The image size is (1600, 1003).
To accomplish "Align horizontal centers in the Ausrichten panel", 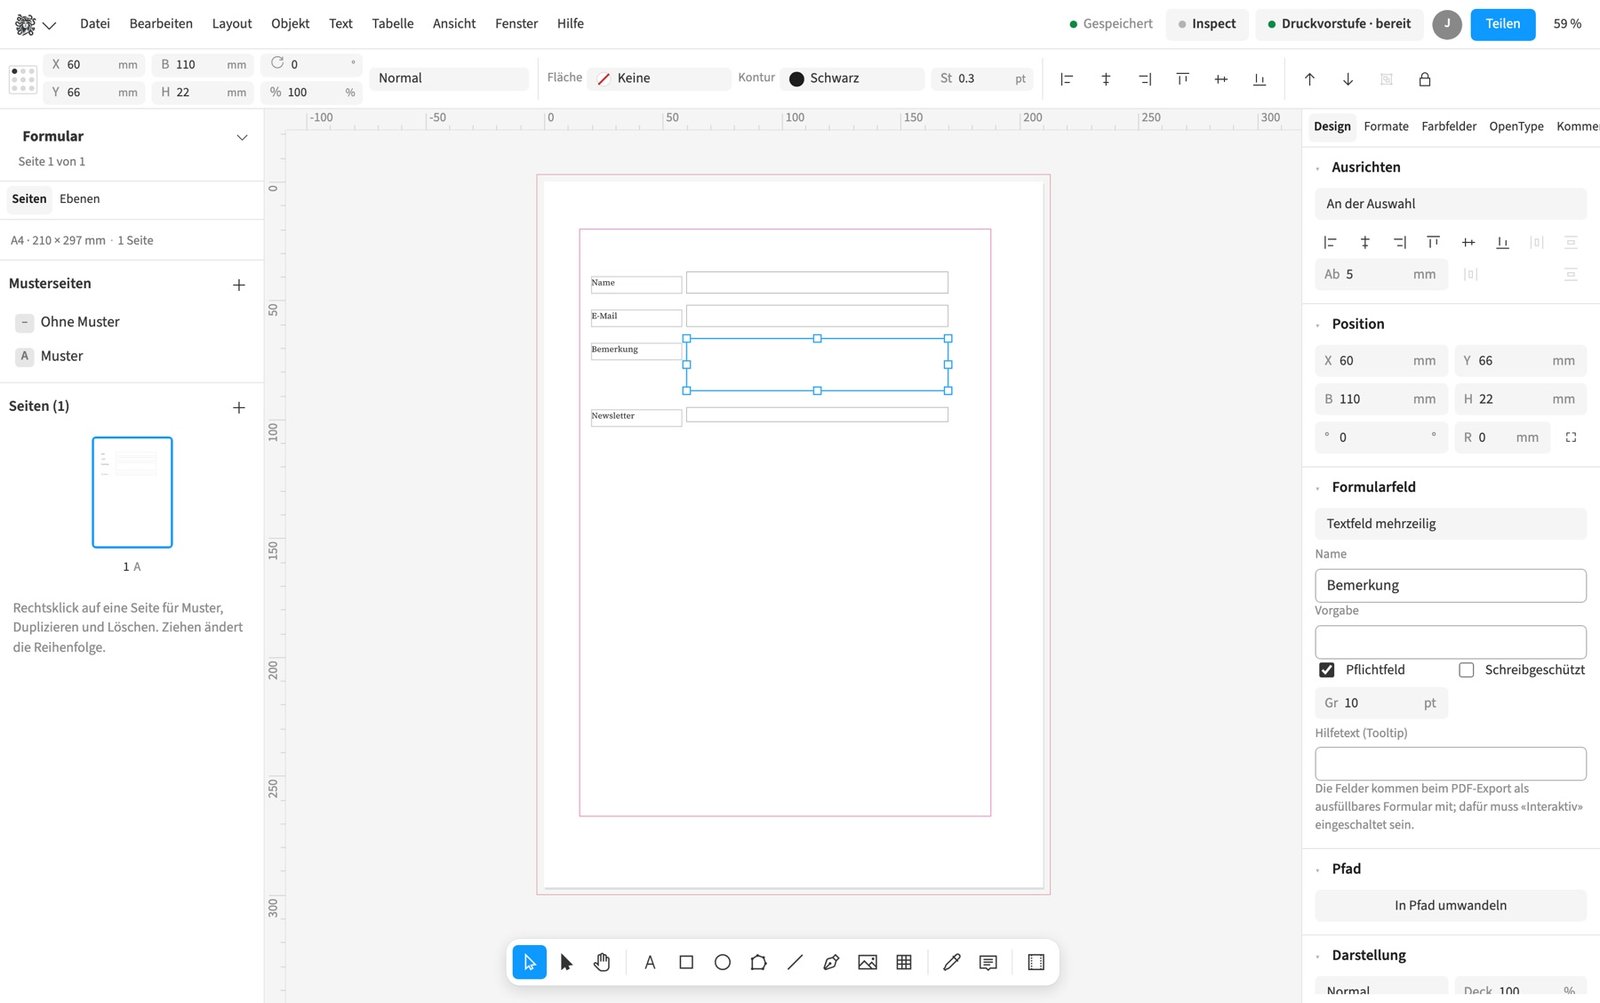I will click(x=1365, y=242).
